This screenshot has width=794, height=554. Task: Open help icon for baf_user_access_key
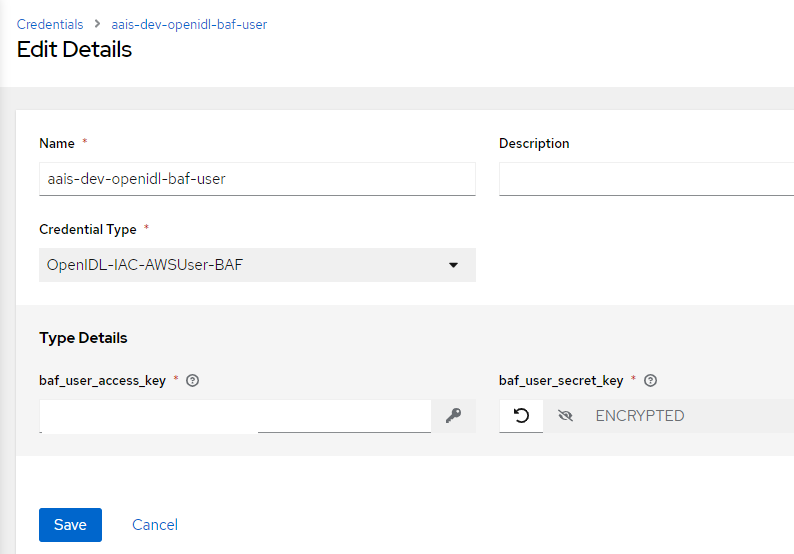pyautogui.click(x=192, y=380)
